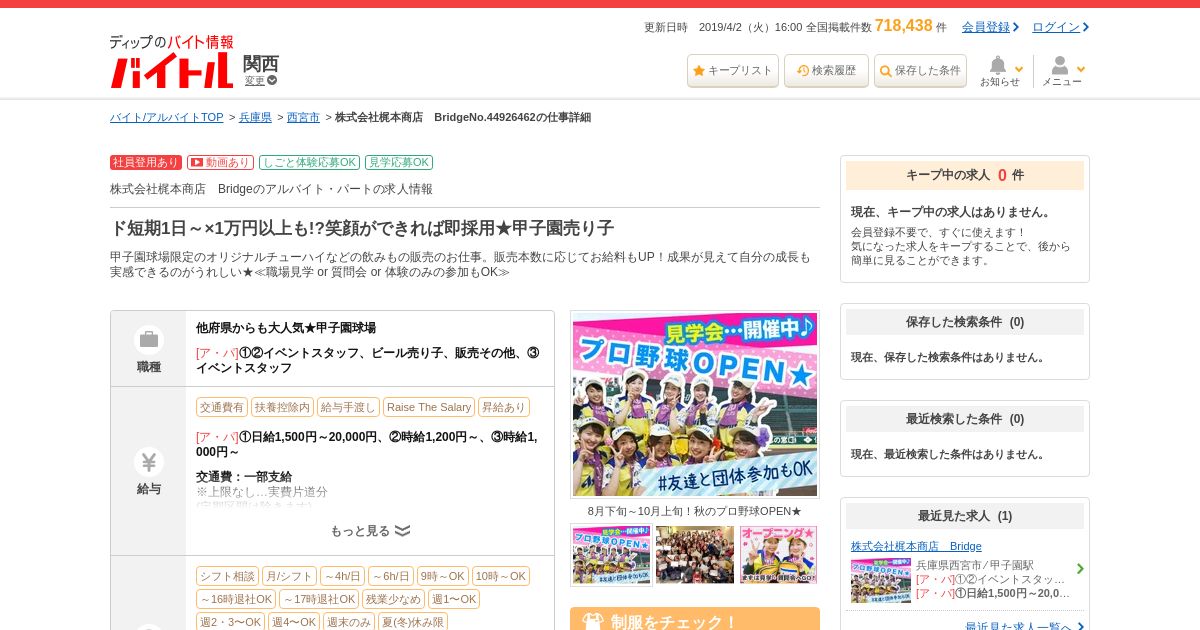The width and height of the screenshot is (1200, 630).
Task: Open 最近見た求人一覧へ link
Action: 1018,627
